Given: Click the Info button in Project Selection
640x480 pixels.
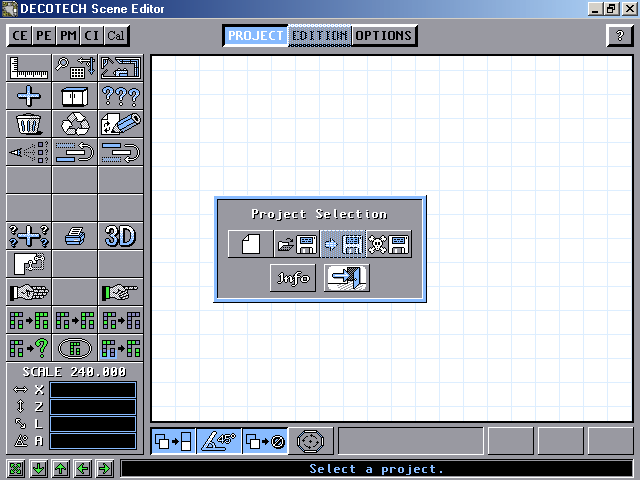Looking at the screenshot, I should pyautogui.click(x=293, y=278).
